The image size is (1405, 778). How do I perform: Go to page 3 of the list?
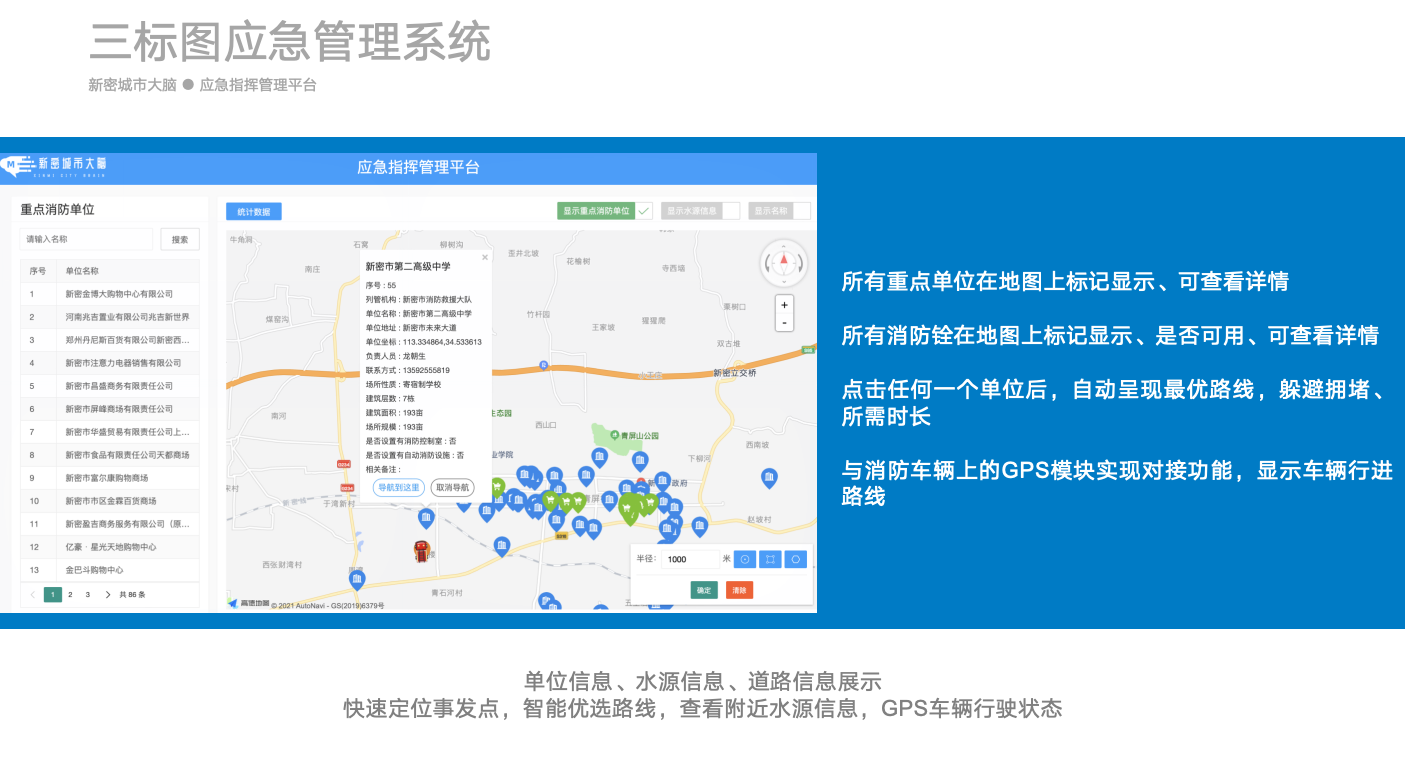(x=87, y=594)
